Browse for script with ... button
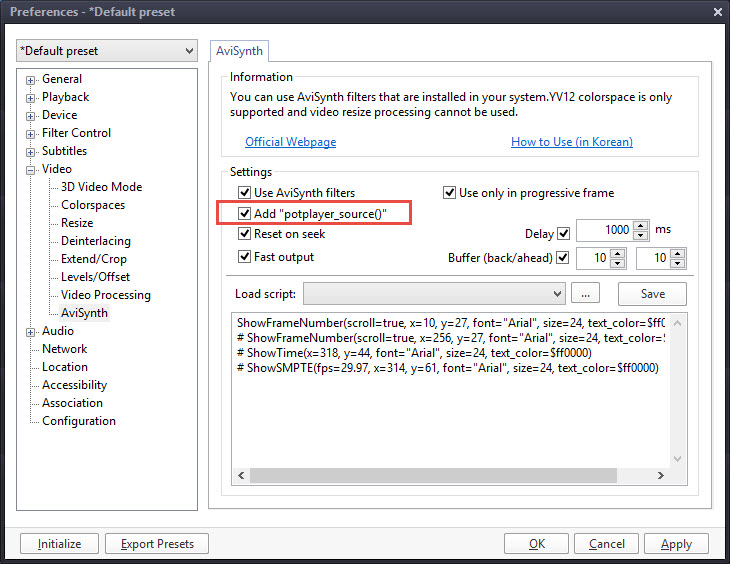 (x=585, y=294)
